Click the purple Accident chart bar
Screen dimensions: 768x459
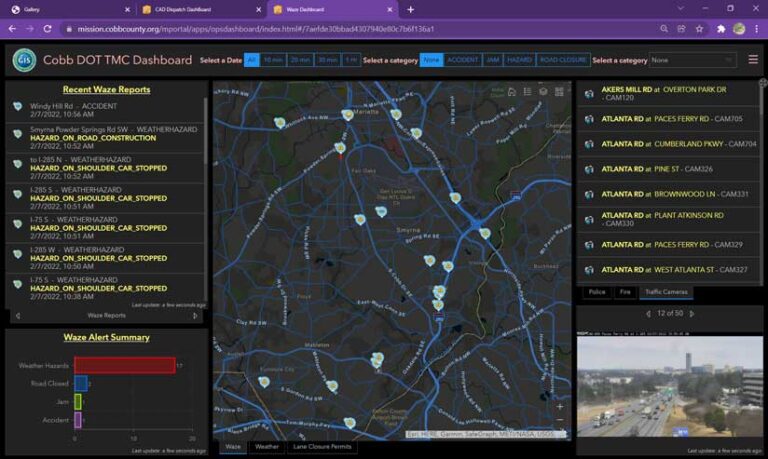[x=78, y=420]
